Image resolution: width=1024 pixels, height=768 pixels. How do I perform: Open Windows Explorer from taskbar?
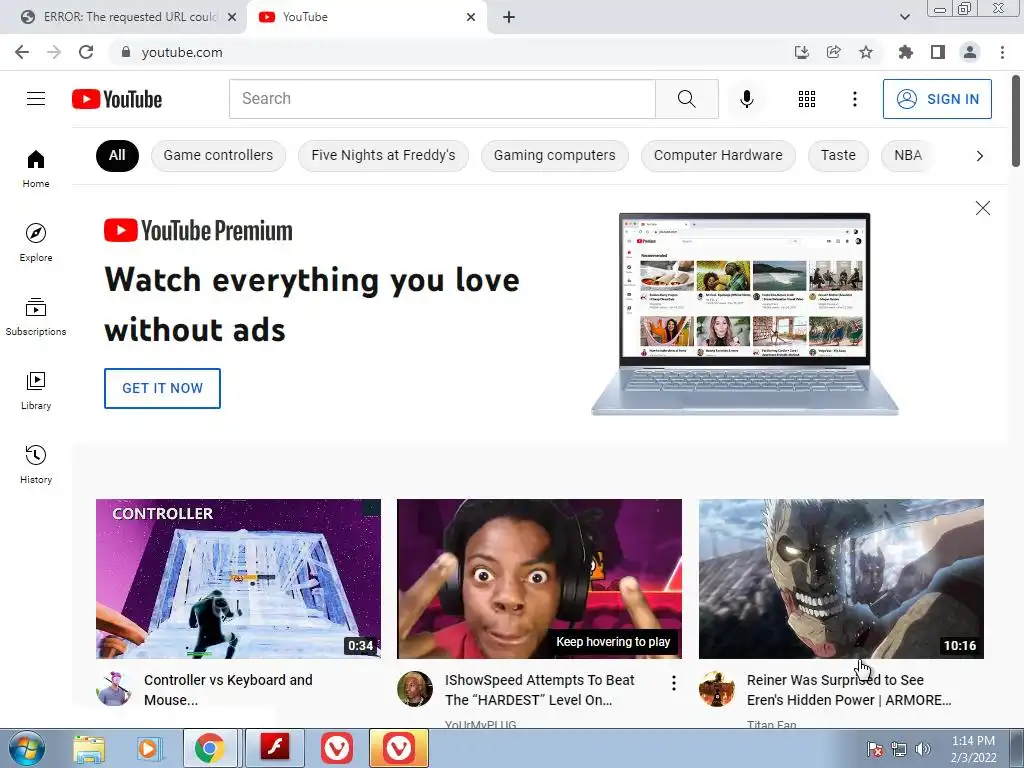[88, 748]
